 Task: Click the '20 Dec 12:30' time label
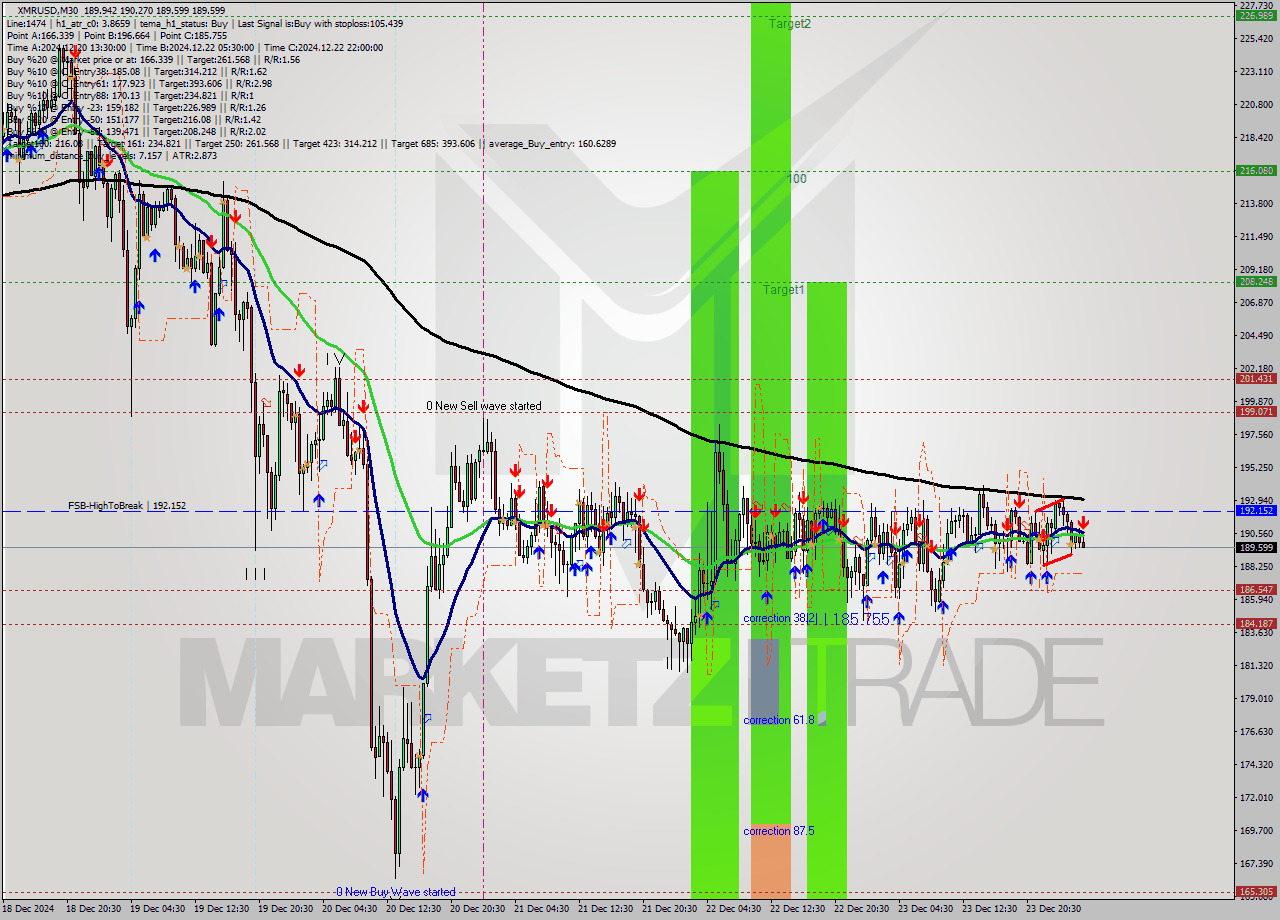tap(414, 909)
